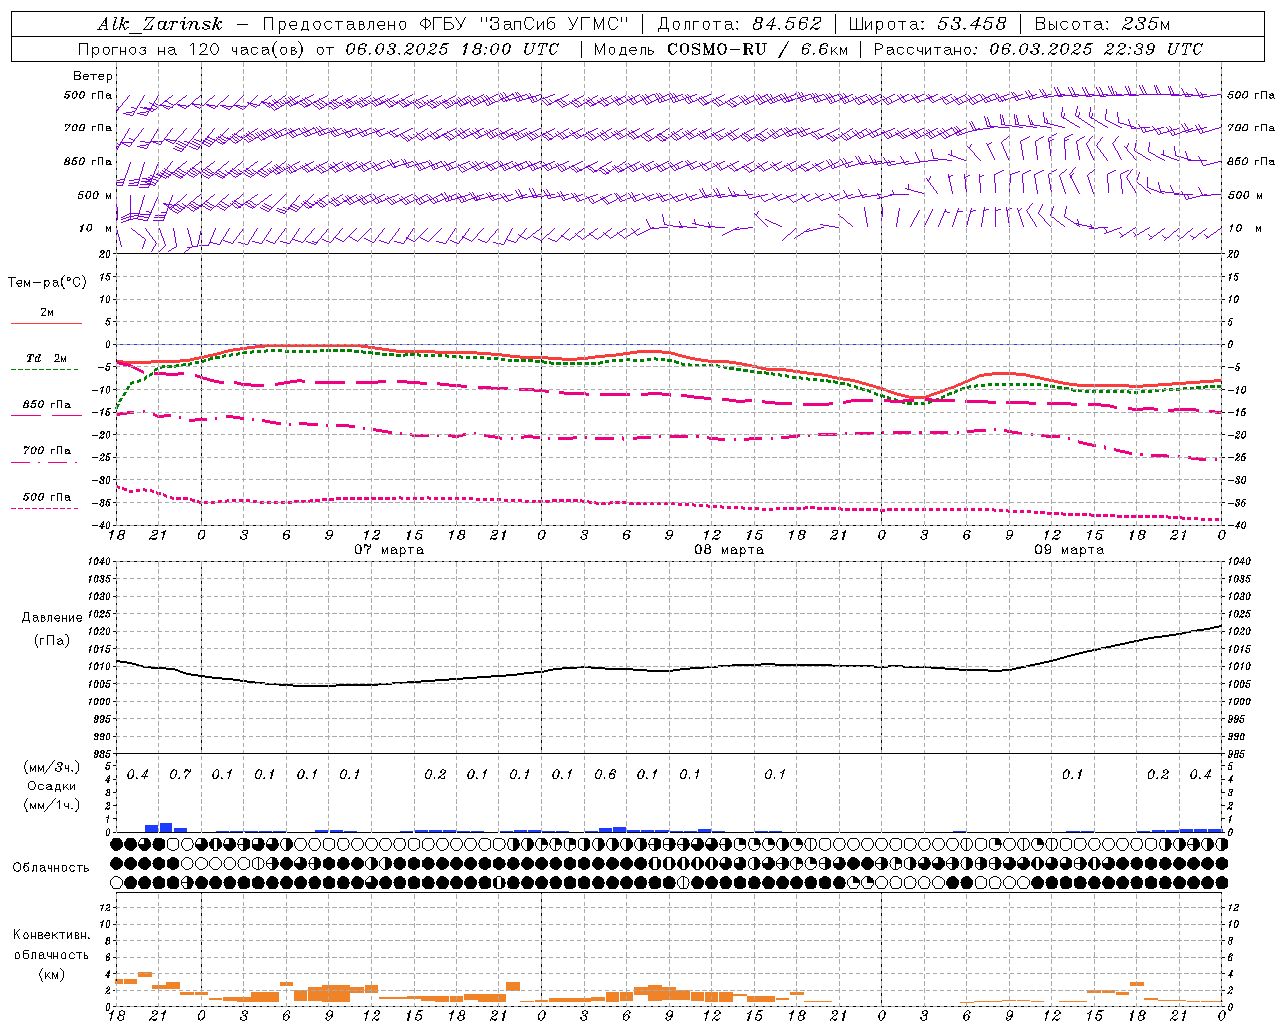
Task: Click the '2м' temperature legend entry
Action: [x=47, y=313]
